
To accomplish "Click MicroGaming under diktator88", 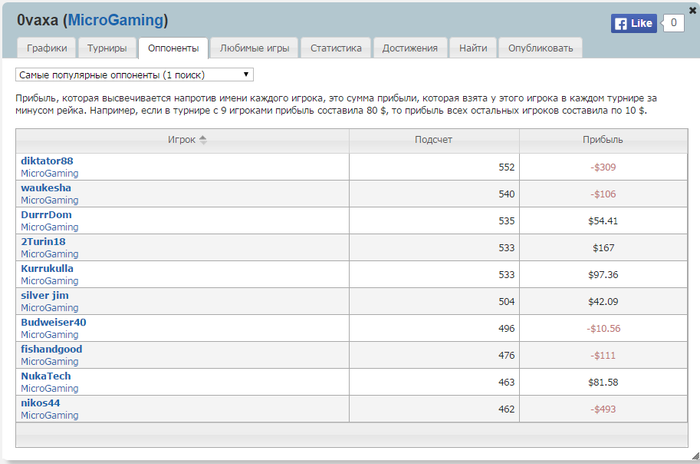I will [50, 173].
